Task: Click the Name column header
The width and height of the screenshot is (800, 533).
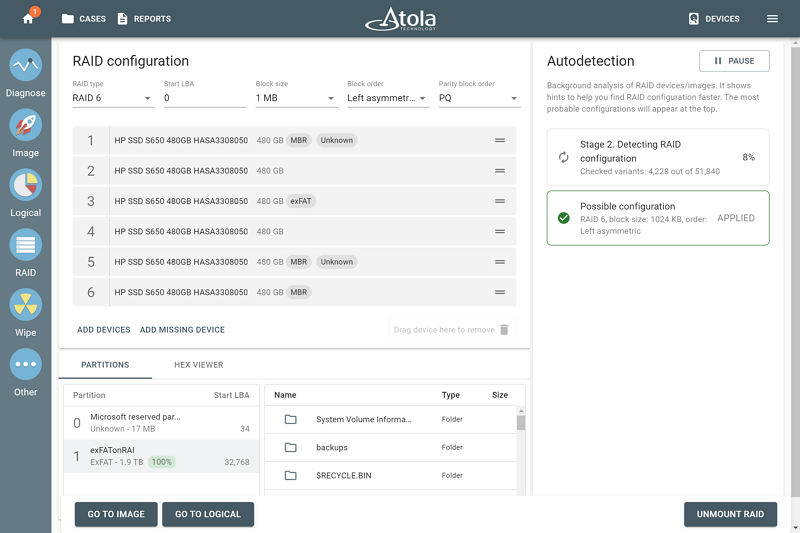Action: coord(285,395)
